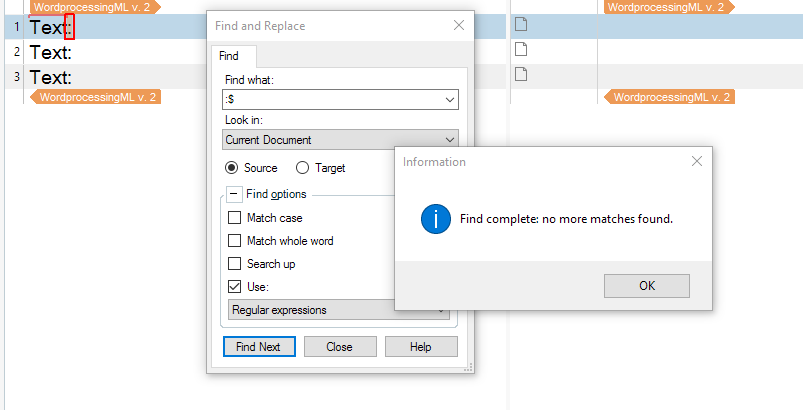
Task: Click the document icon in segment 2
Action: pyautogui.click(x=520, y=50)
